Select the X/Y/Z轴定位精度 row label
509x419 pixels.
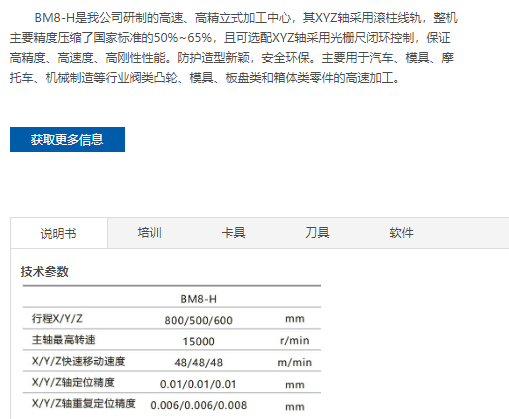pyautogui.click(x=73, y=382)
